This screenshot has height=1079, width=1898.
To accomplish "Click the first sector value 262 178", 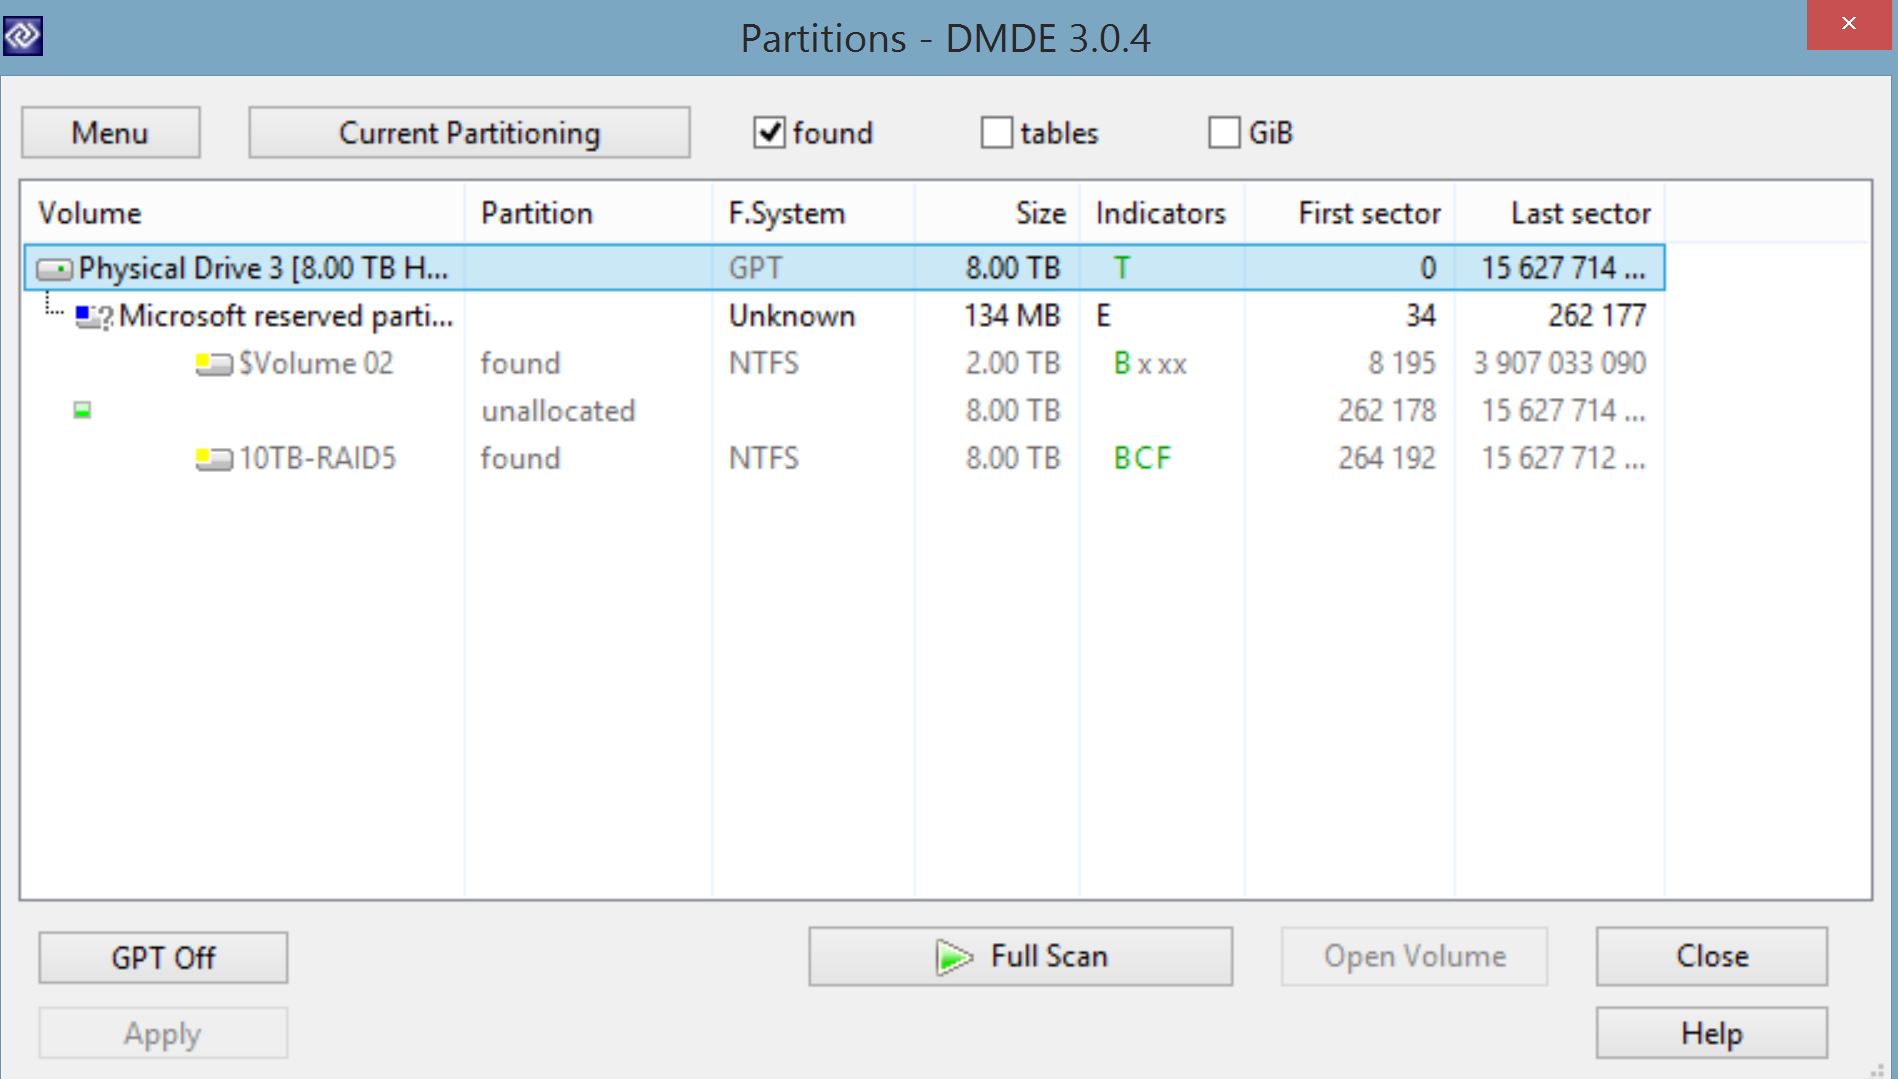I will pyautogui.click(x=1387, y=411).
